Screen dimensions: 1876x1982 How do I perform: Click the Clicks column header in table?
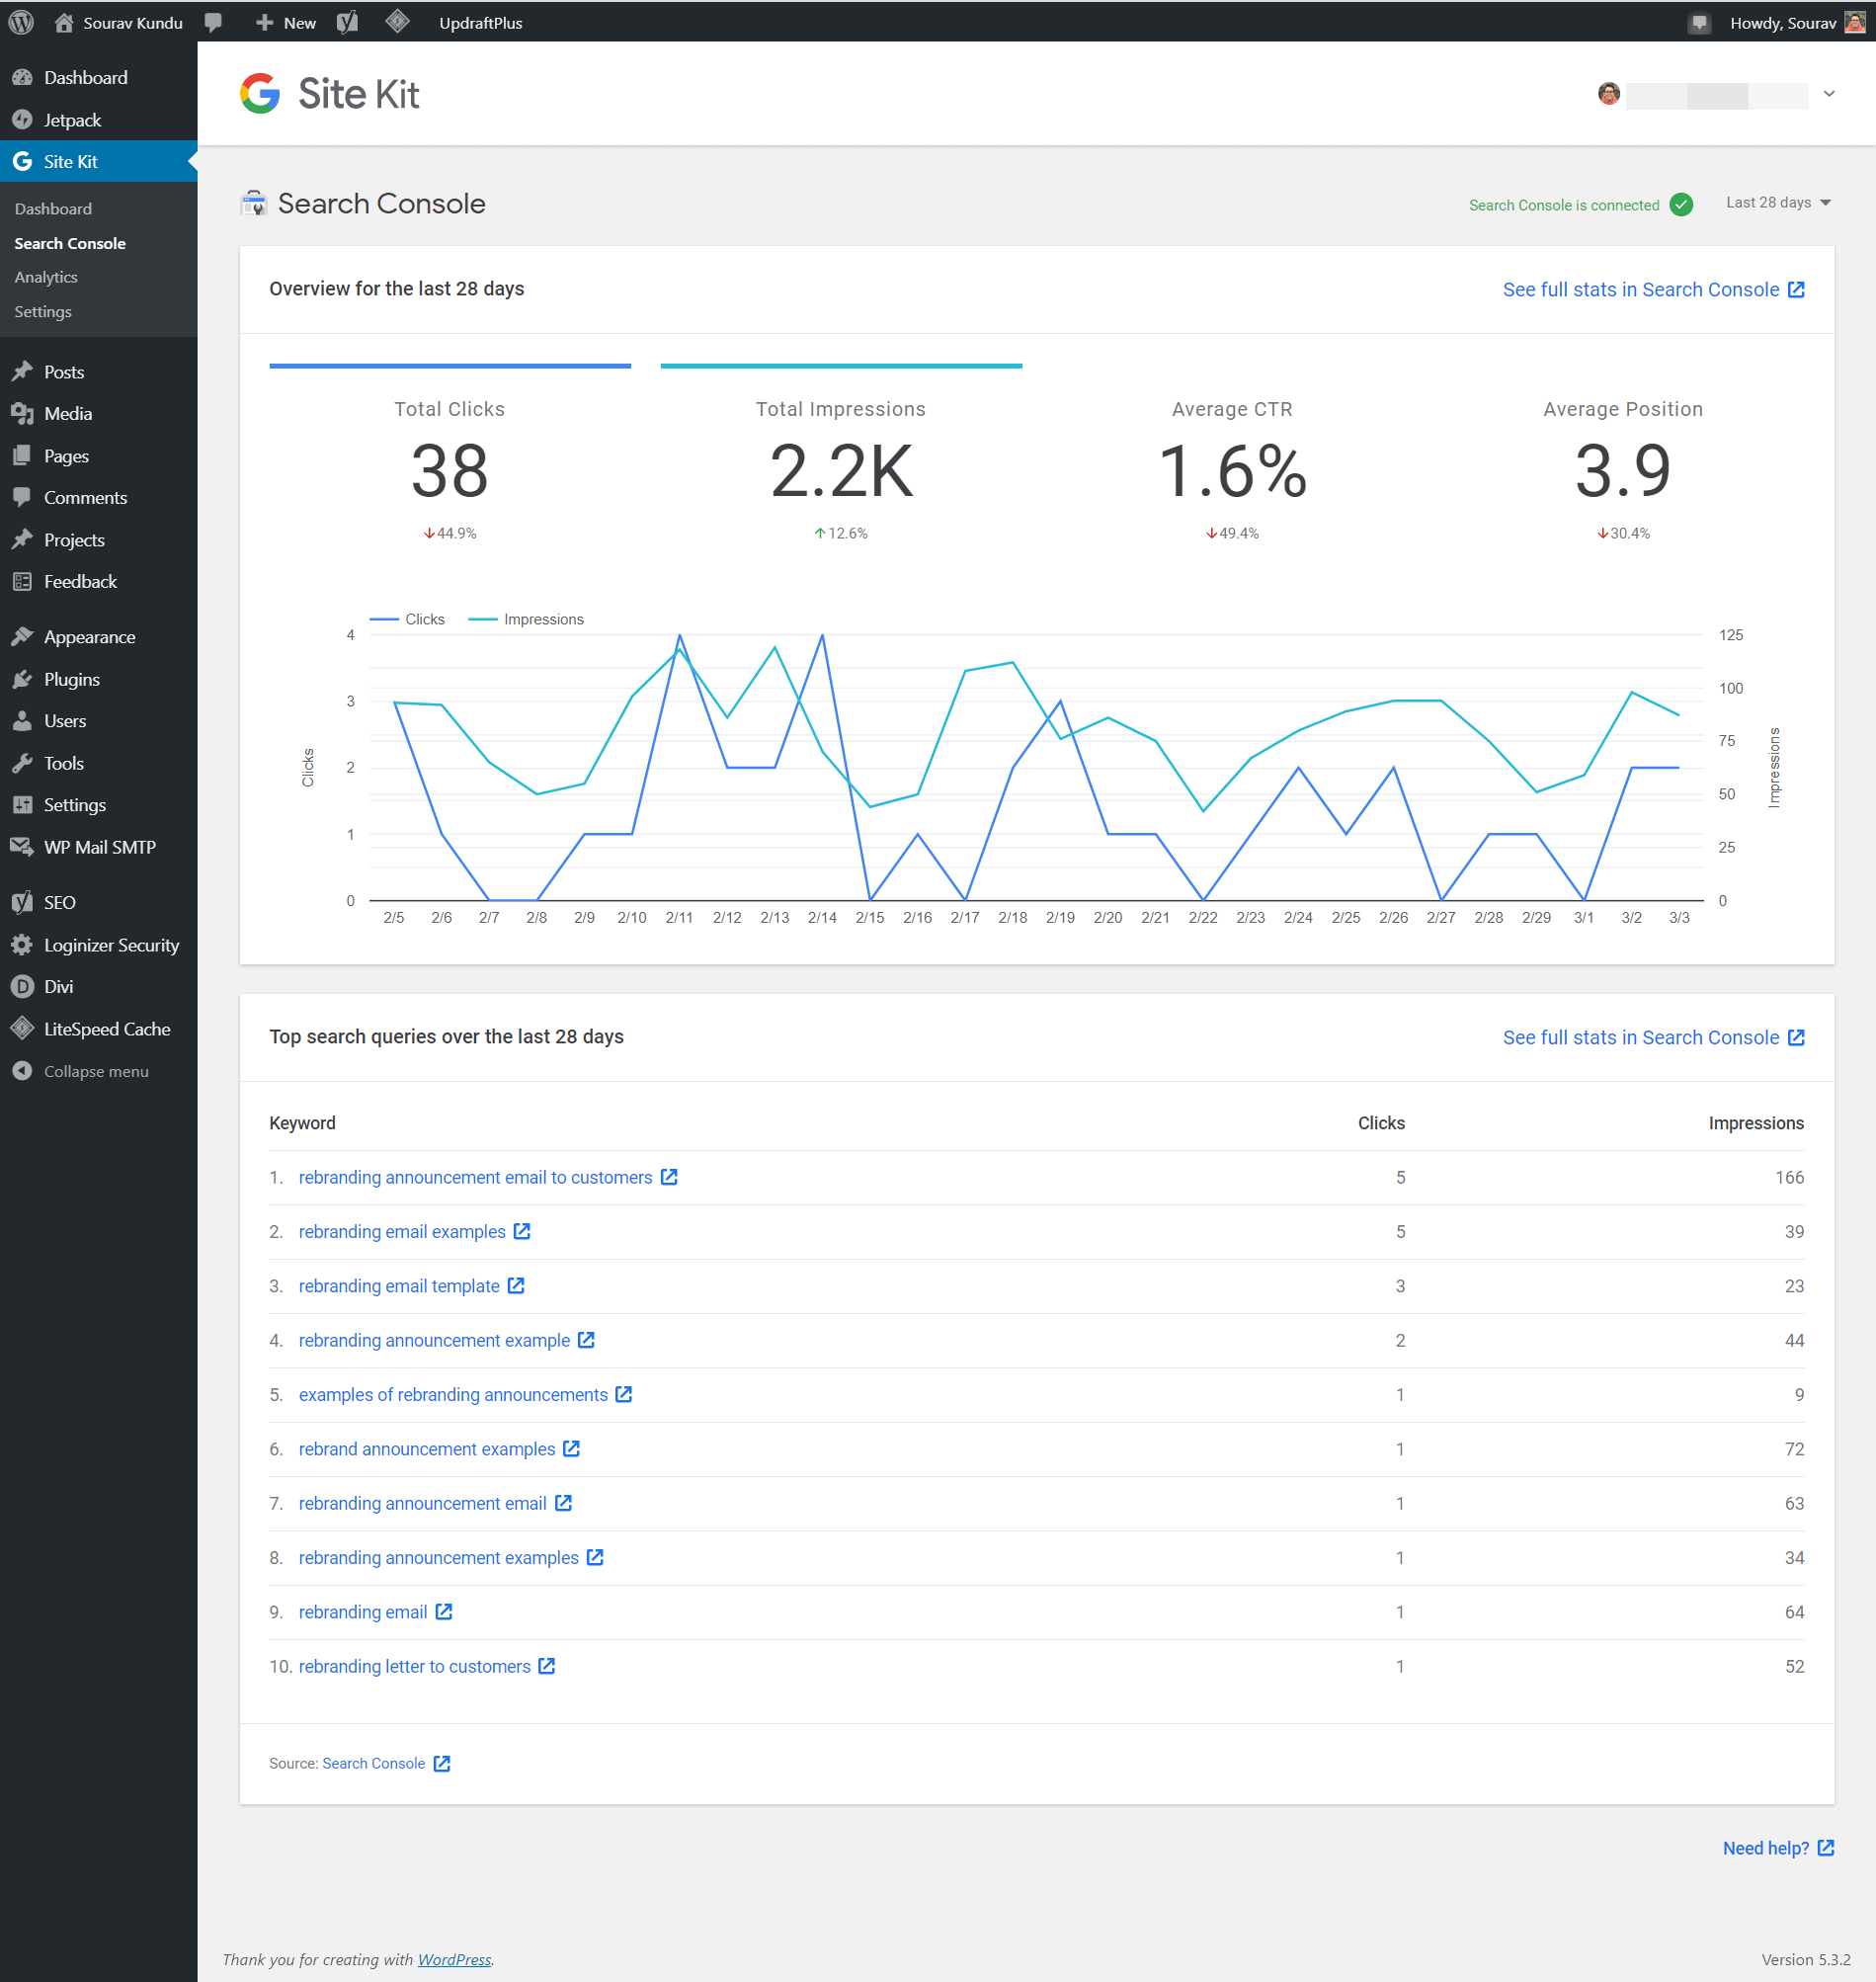coord(1381,1123)
